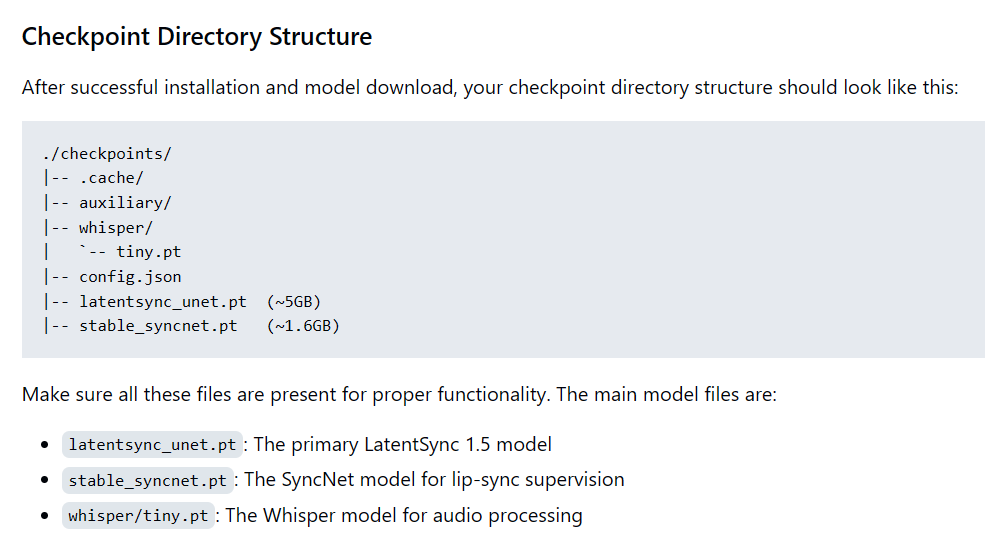The height and width of the screenshot is (548, 985).
Task: Click latentsync_unet.pt in the code block
Action: (163, 302)
